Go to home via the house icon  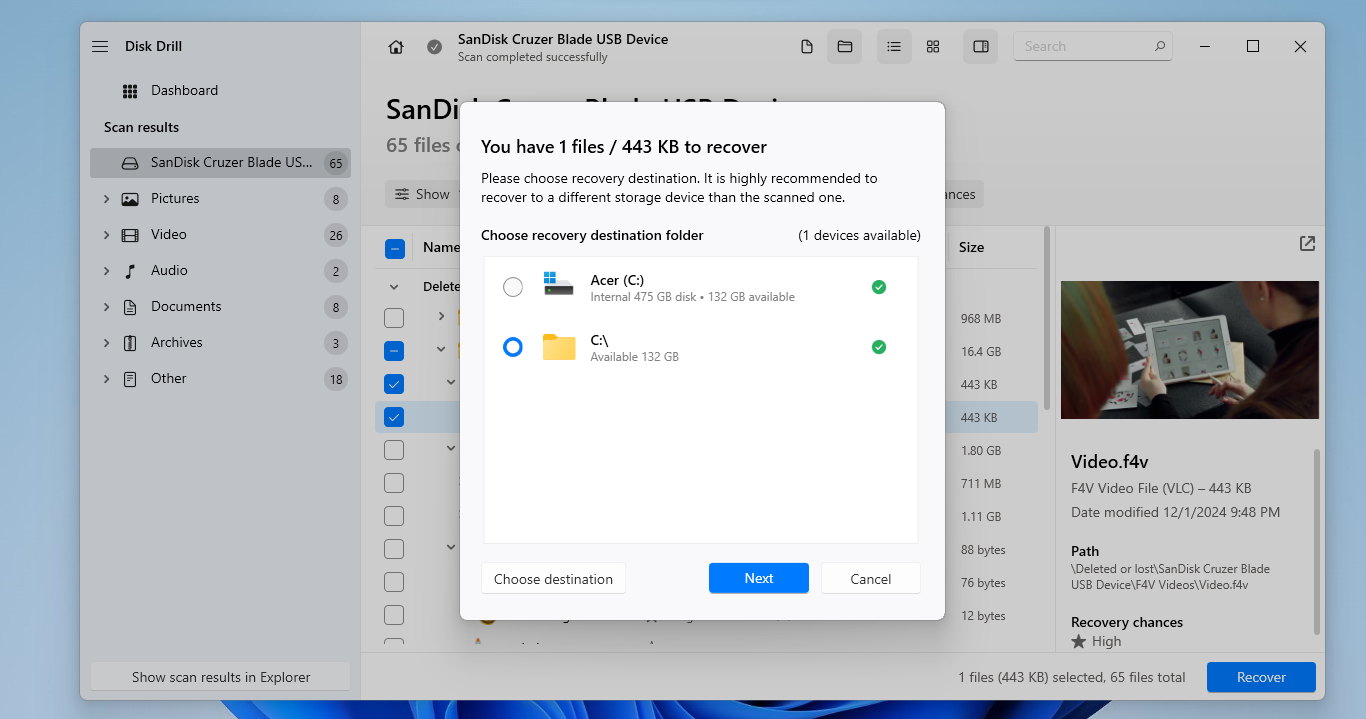396,47
